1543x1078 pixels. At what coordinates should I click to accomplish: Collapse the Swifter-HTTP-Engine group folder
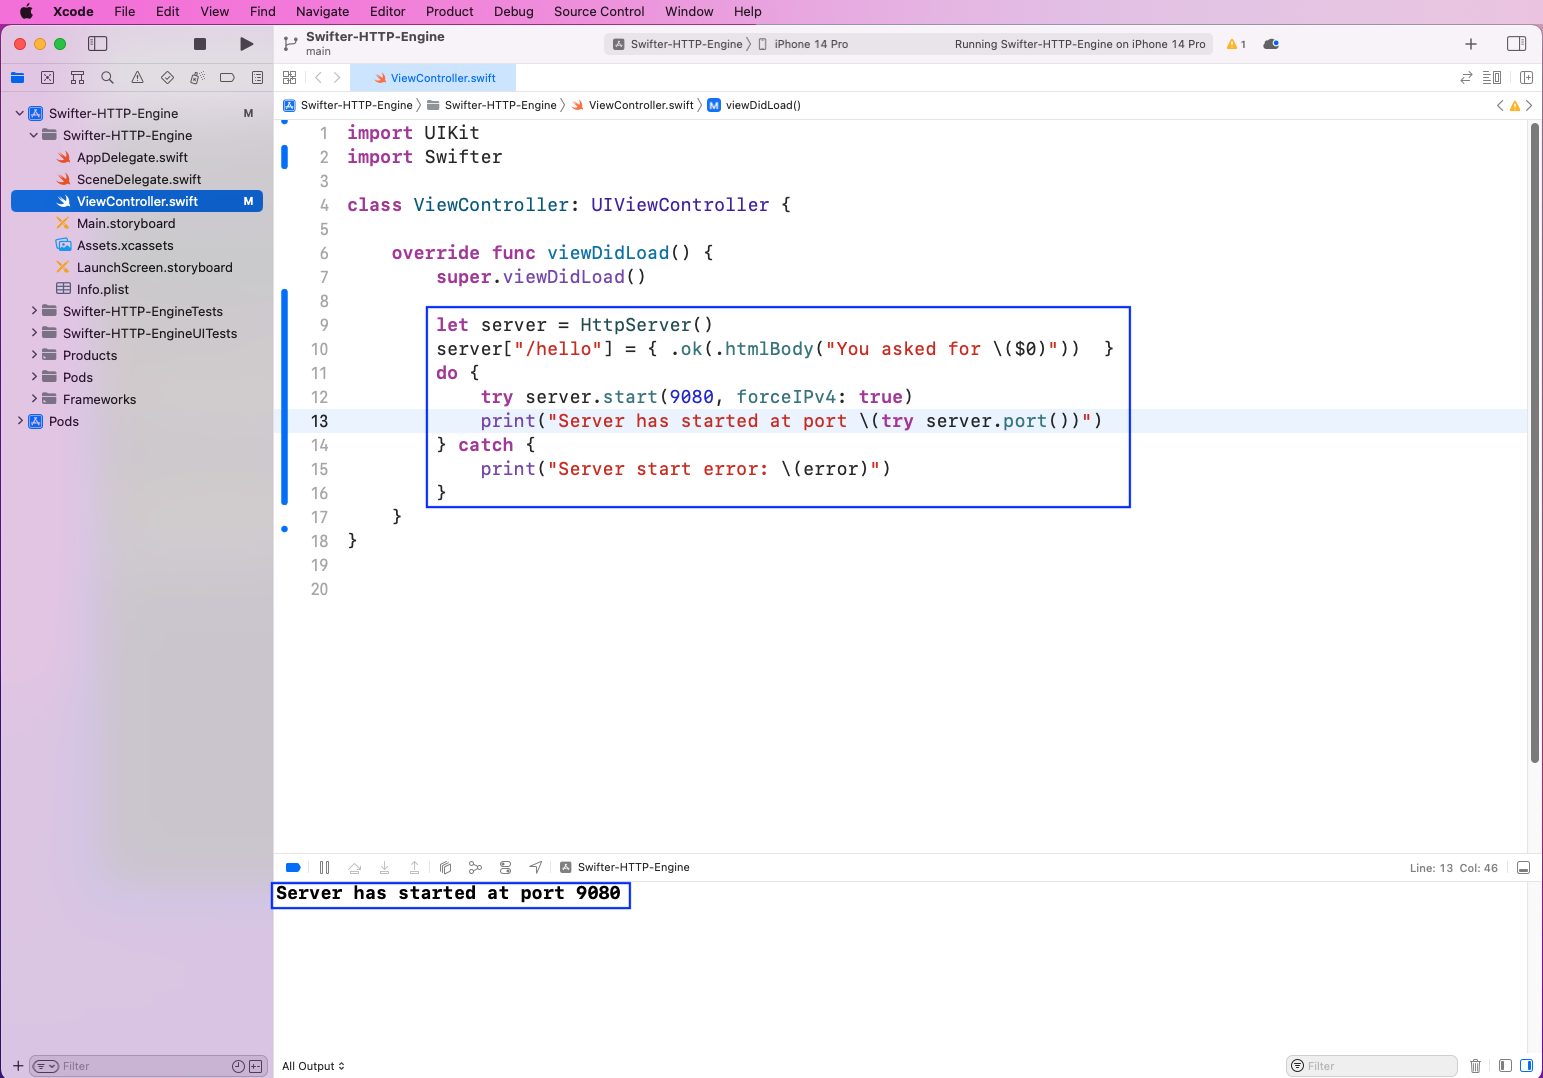tap(34, 135)
